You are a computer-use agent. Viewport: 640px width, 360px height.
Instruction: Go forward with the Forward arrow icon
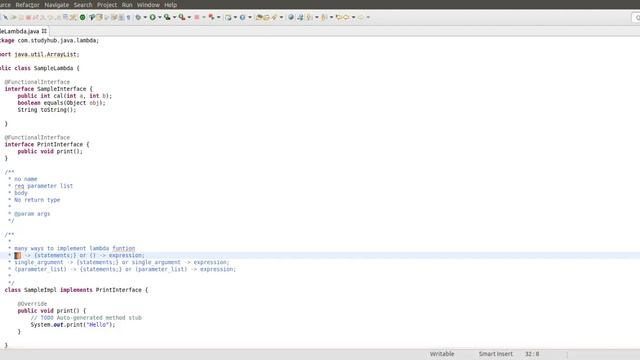coord(361,17)
